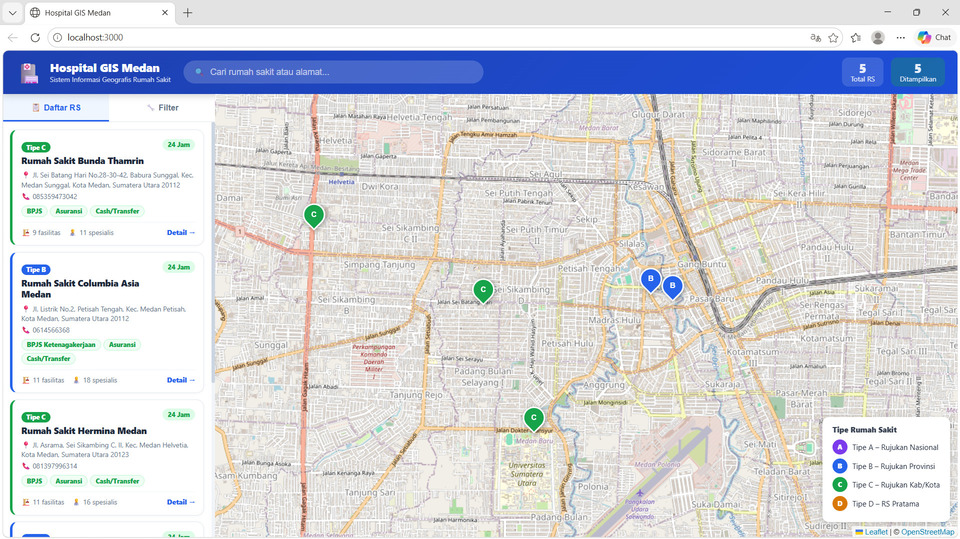
Task: Open Detail for Rumah Sakit Hermina Medan
Action: click(181, 502)
